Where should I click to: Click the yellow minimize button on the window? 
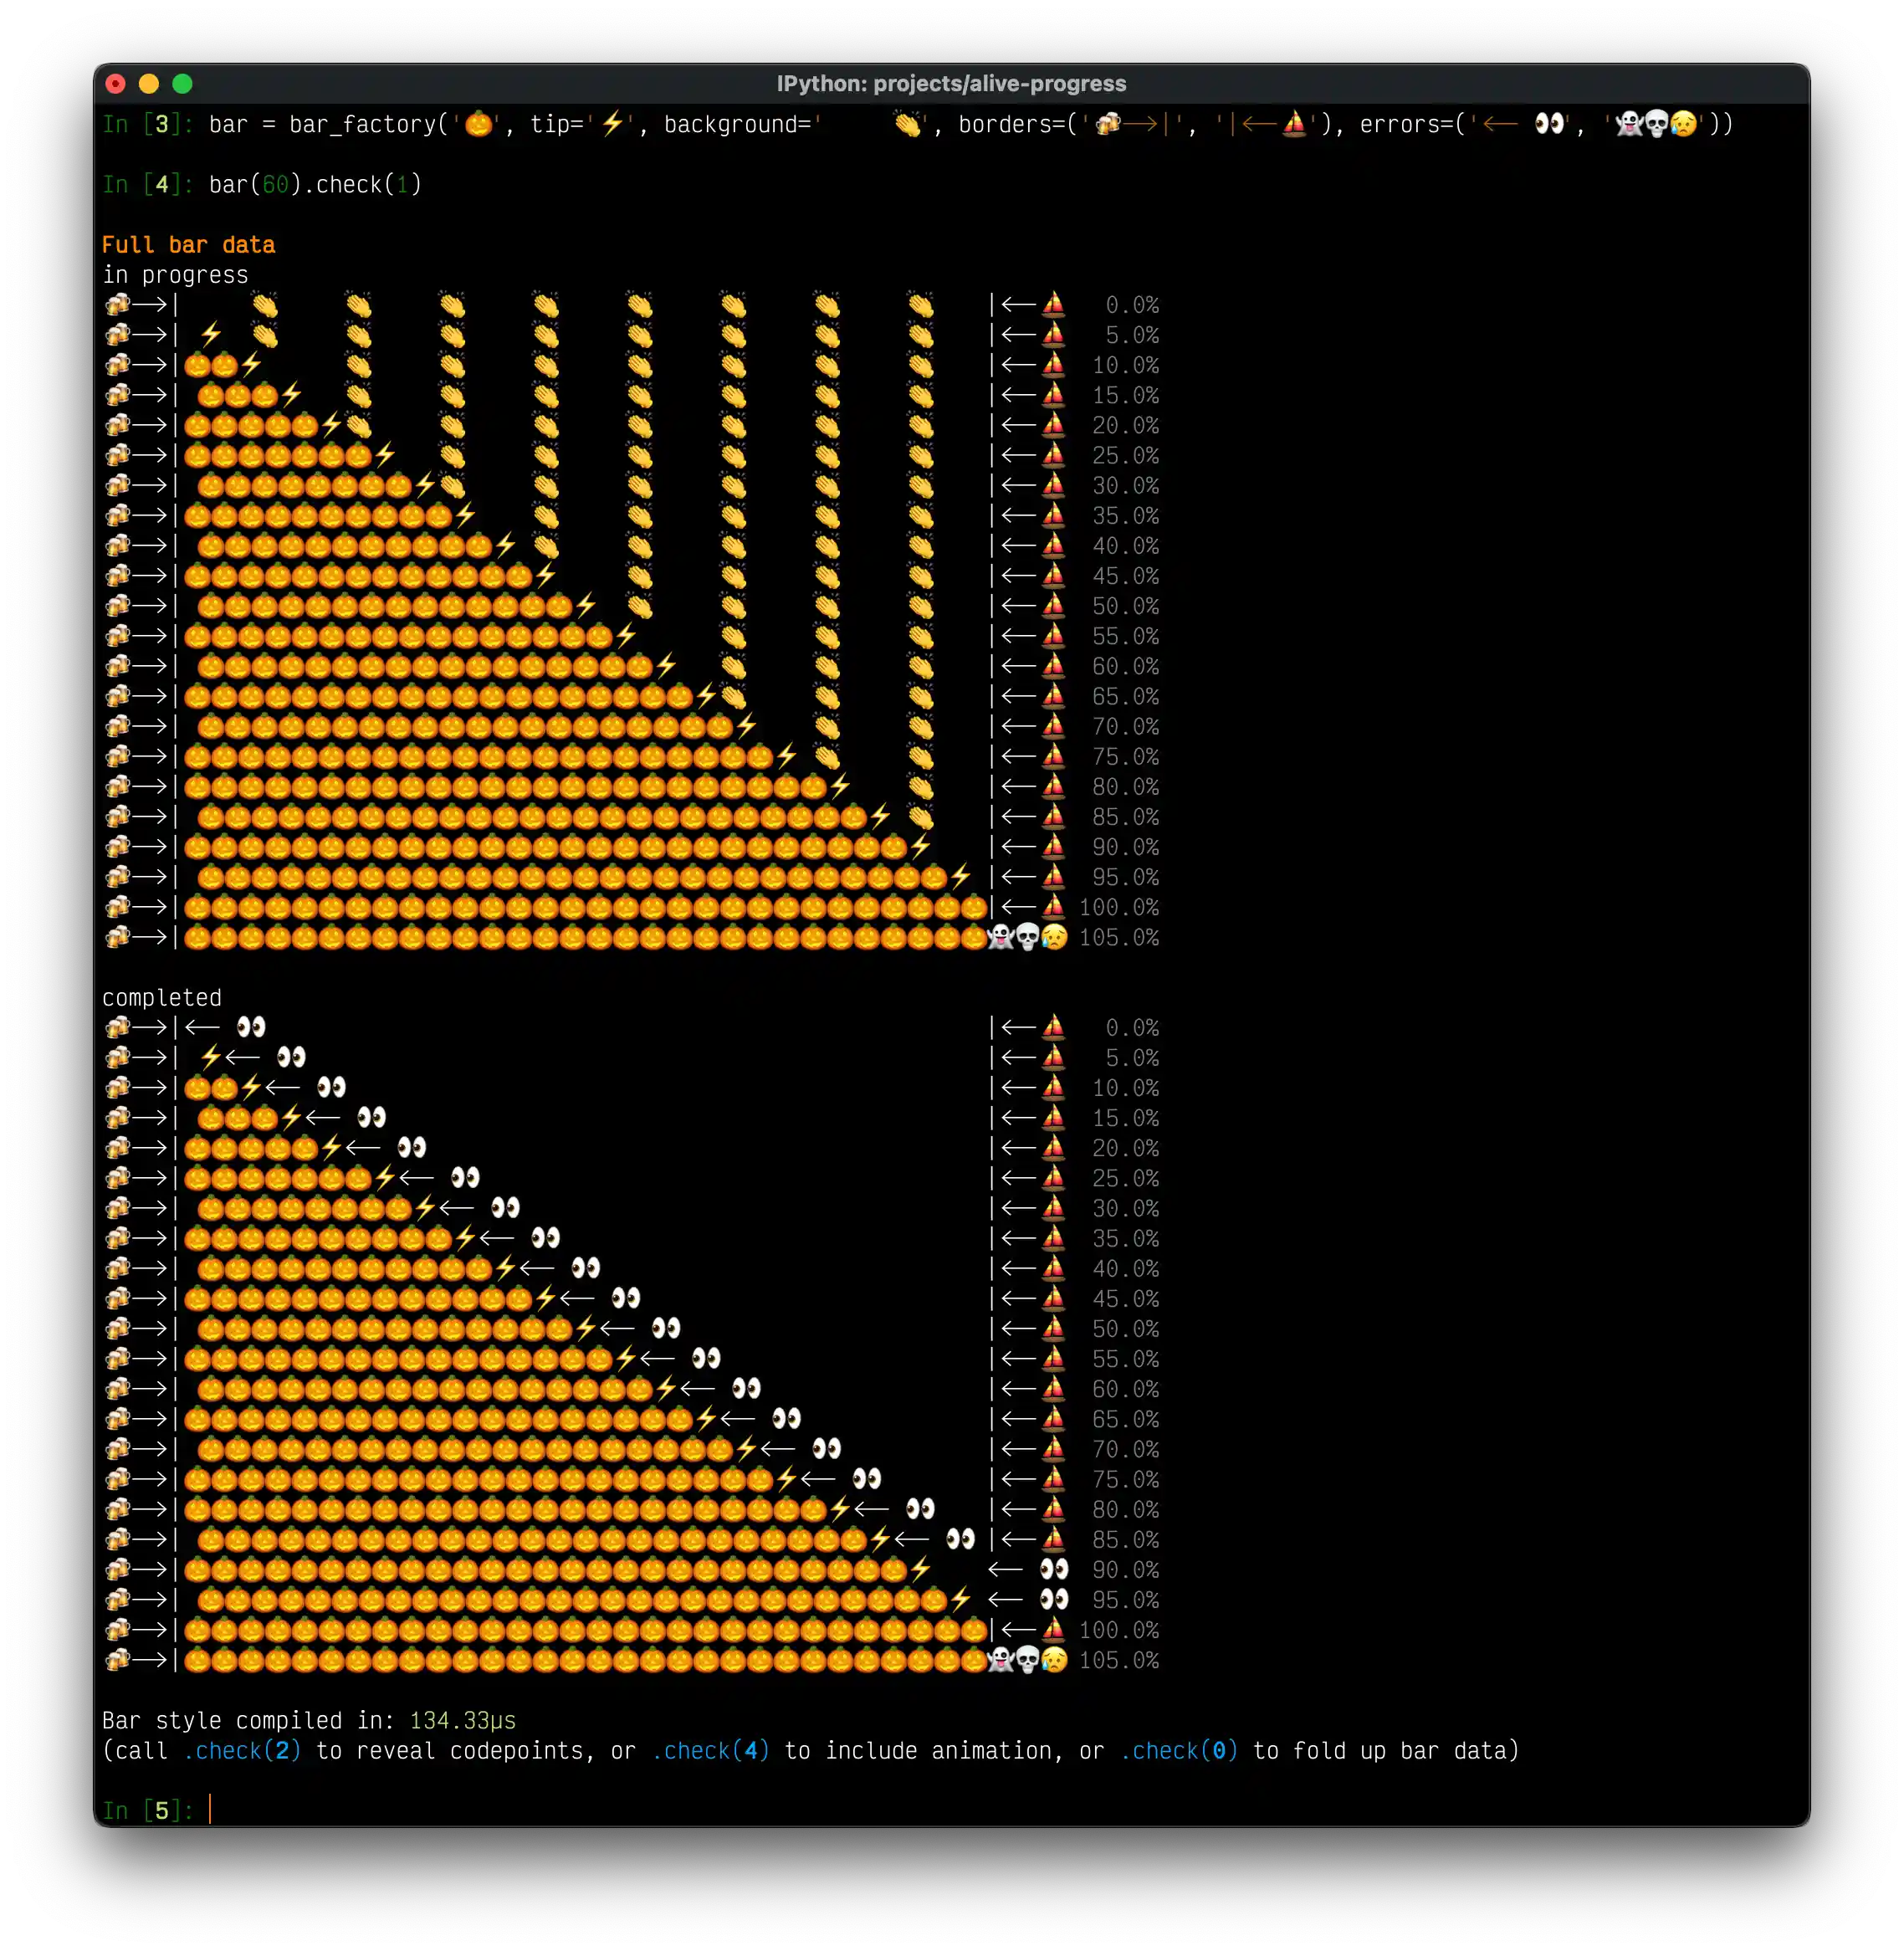point(149,84)
